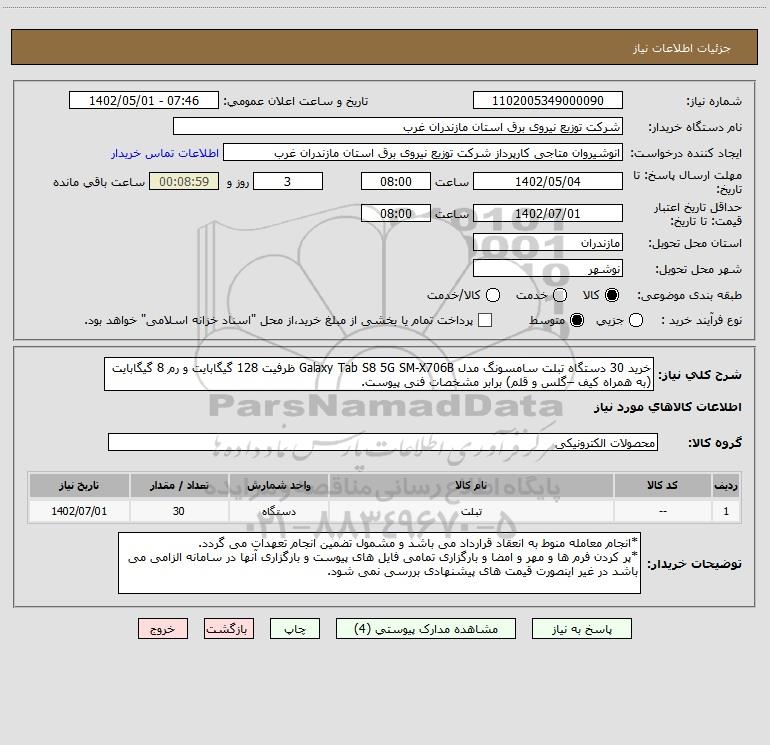This screenshot has width=770, height=745.
Task: Click the بازگشت back button
Action: click(x=229, y=629)
